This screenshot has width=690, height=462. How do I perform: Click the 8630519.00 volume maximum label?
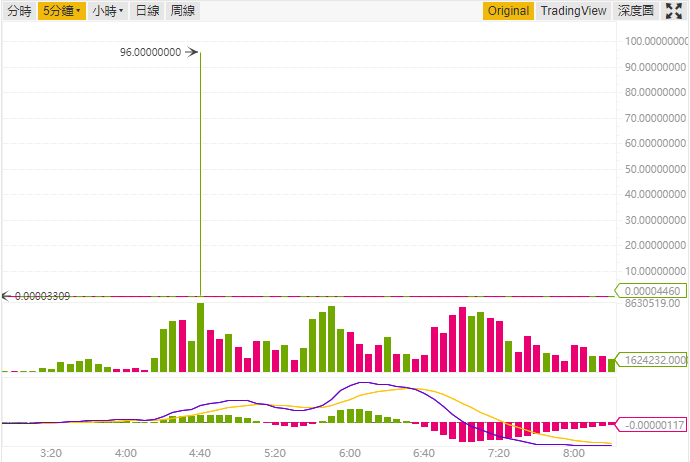tap(652, 303)
